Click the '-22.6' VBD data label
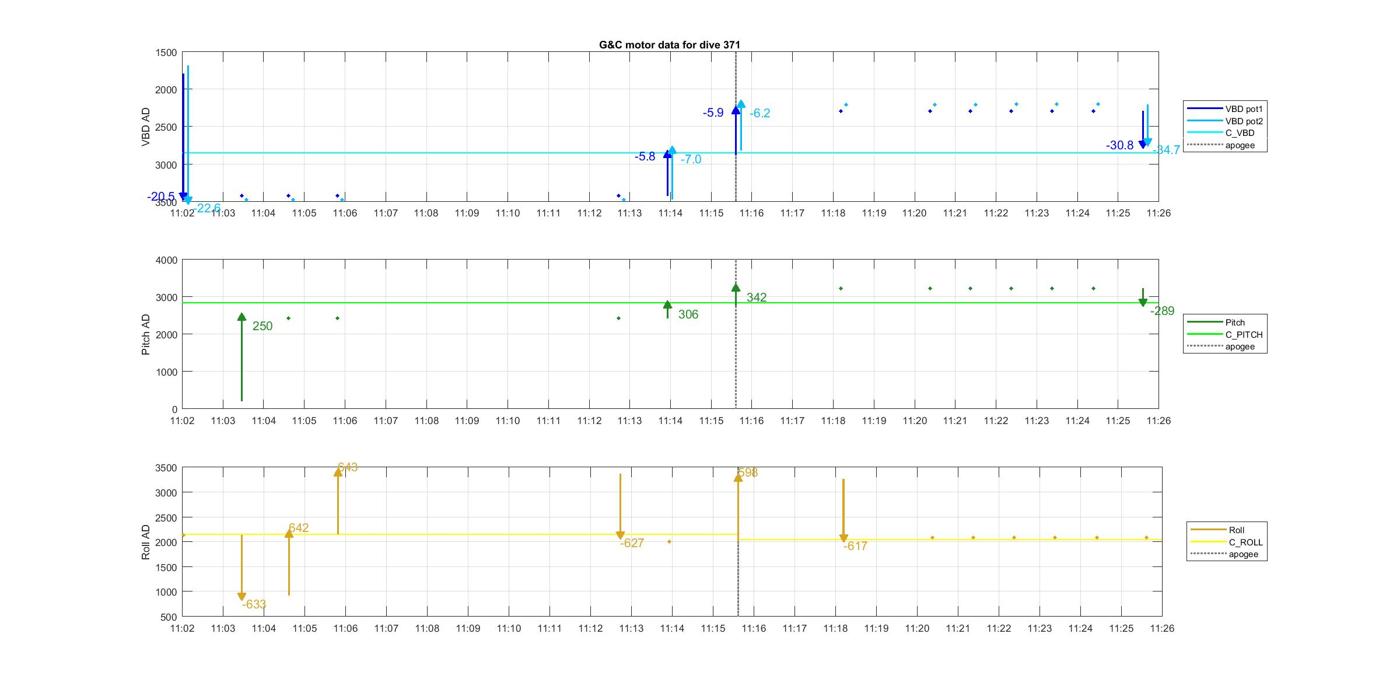Screen dimensions: 1400x693 pyautogui.click(x=207, y=208)
